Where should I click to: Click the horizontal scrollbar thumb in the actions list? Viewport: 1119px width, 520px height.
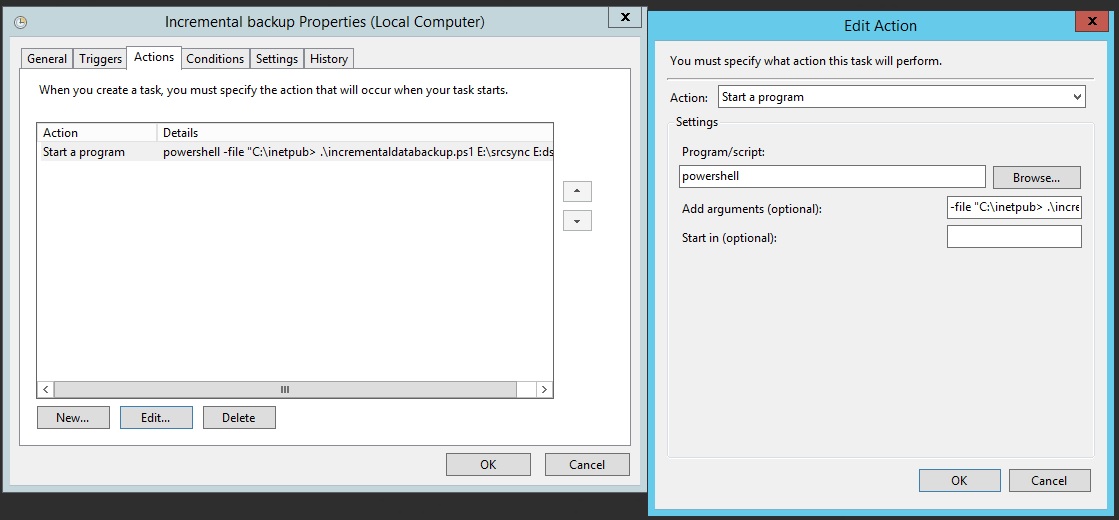click(x=285, y=389)
